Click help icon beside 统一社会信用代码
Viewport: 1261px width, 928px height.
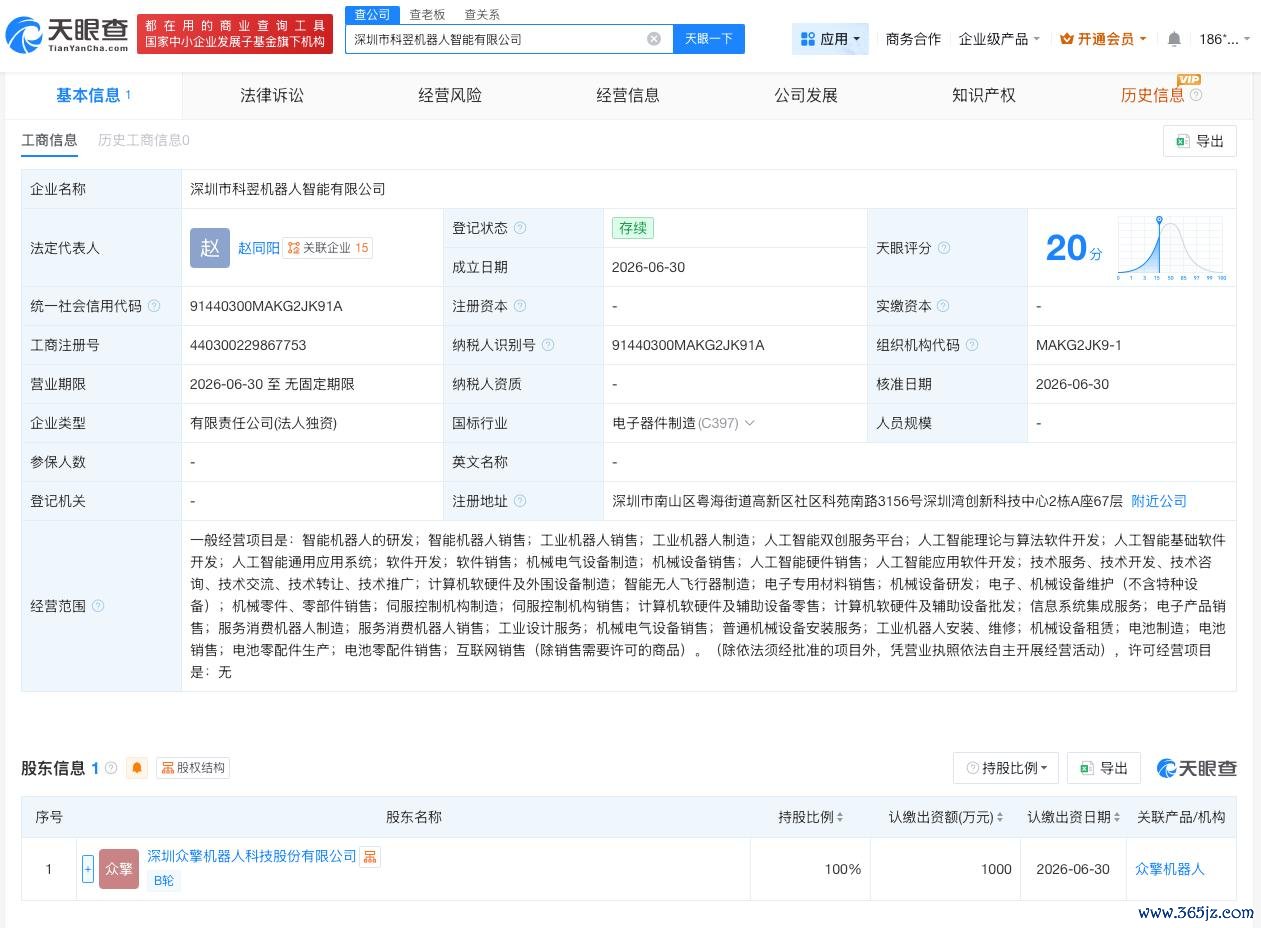click(x=154, y=306)
